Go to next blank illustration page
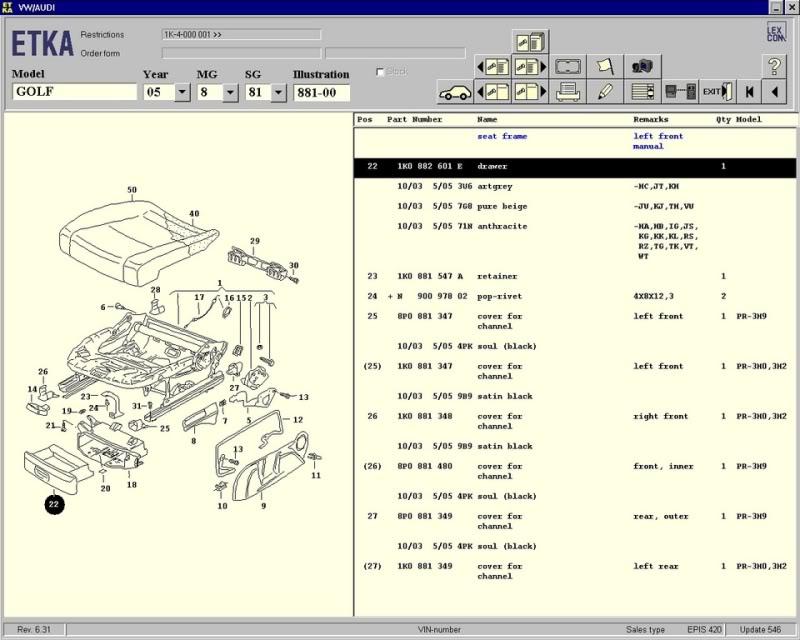 coord(530,92)
